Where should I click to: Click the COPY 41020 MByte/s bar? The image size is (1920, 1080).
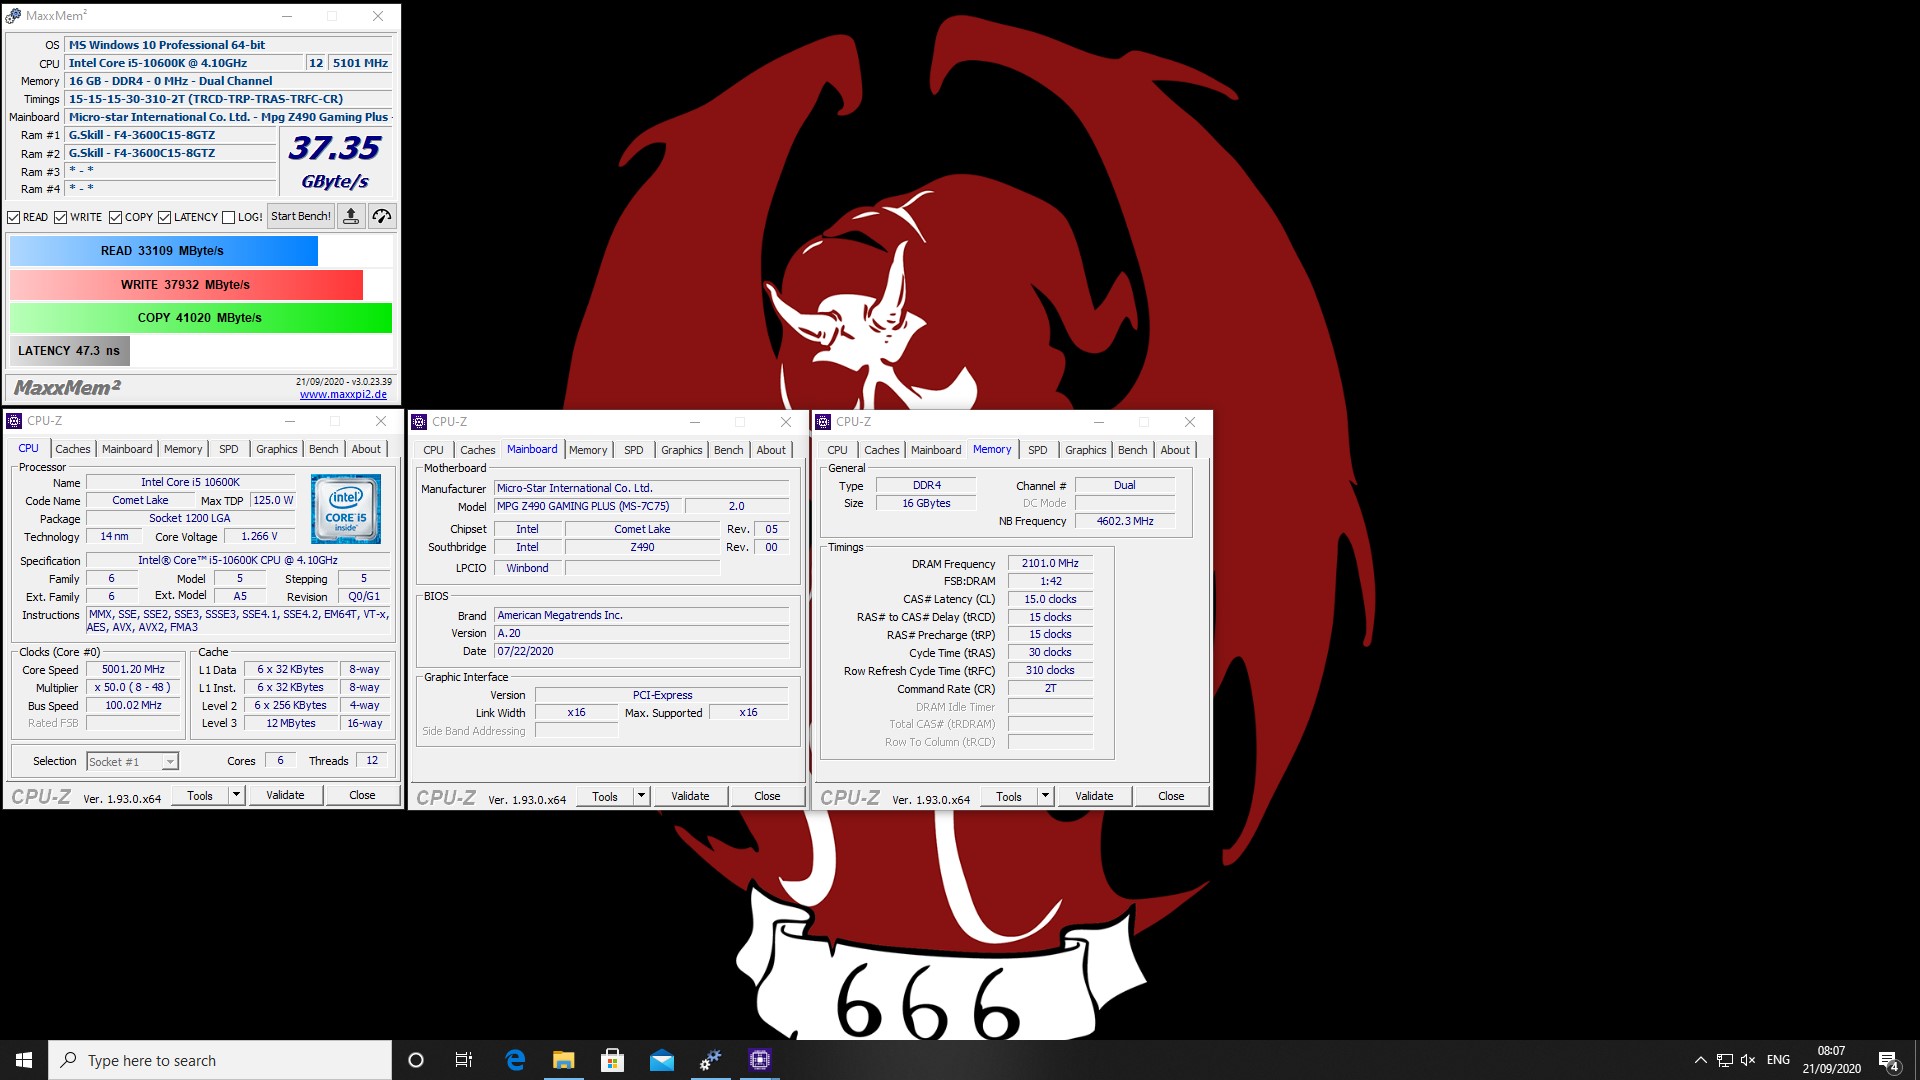(200, 318)
